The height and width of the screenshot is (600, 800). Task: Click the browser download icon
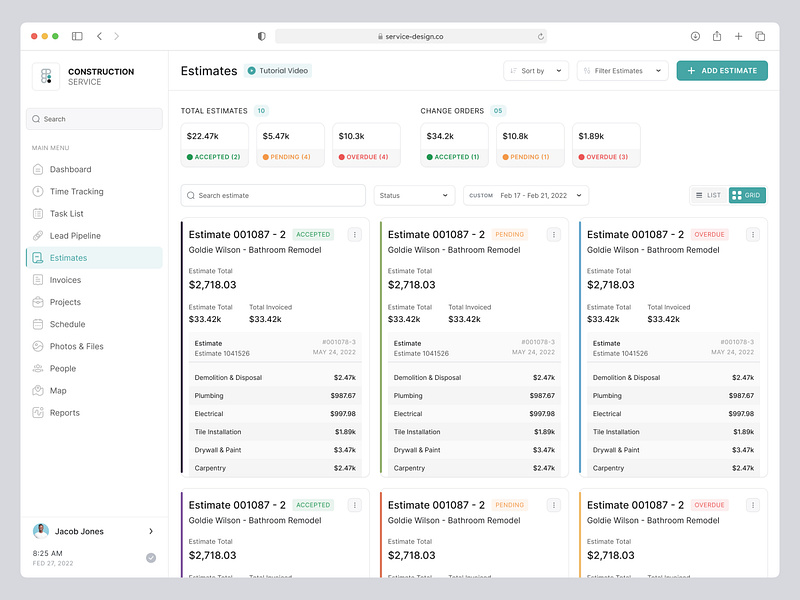[x=695, y=36]
